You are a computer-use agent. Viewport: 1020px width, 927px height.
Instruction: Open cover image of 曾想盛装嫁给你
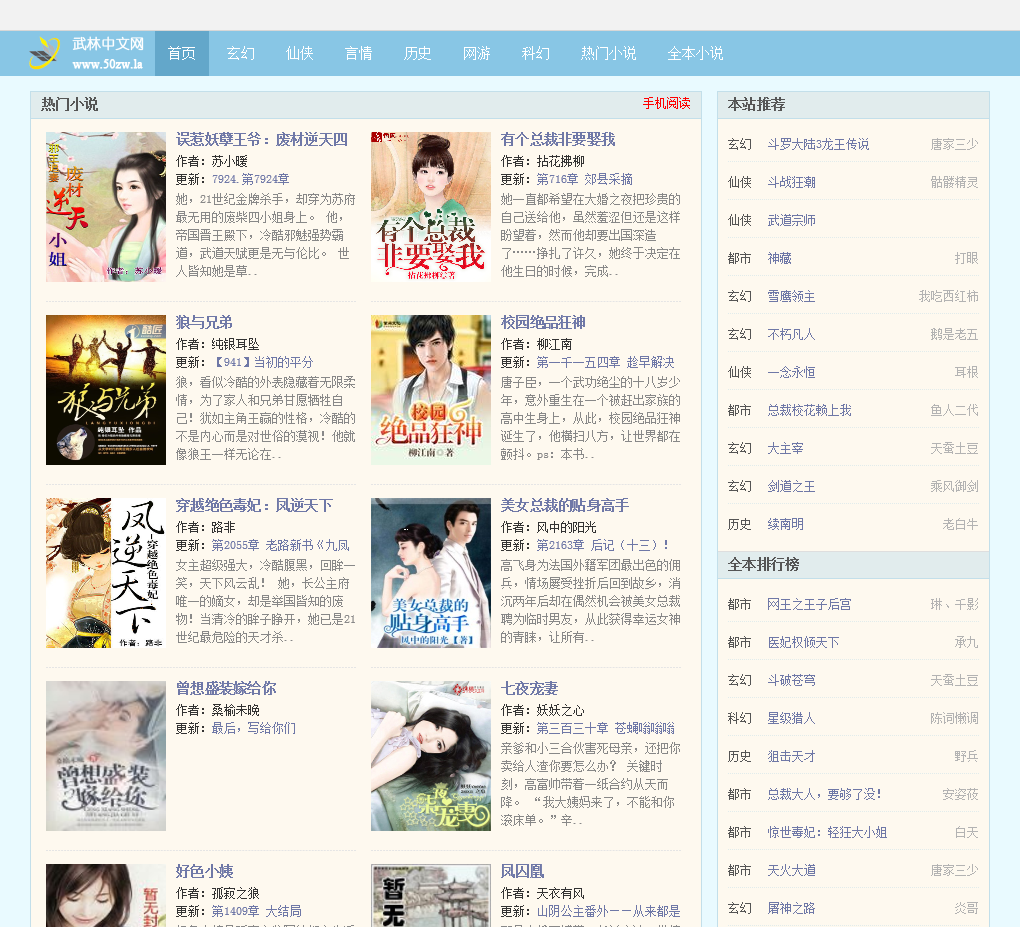point(106,756)
